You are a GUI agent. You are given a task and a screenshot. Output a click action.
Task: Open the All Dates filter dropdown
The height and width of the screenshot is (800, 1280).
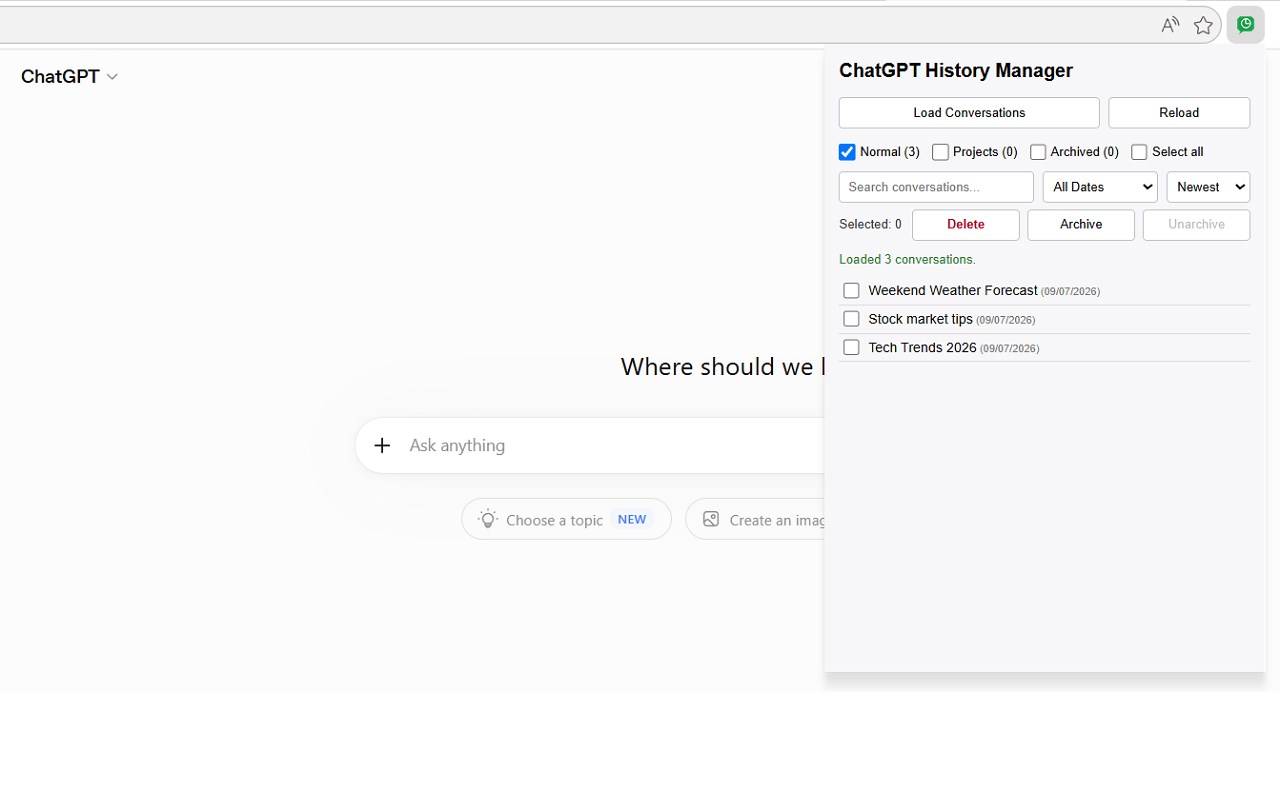[1100, 187]
